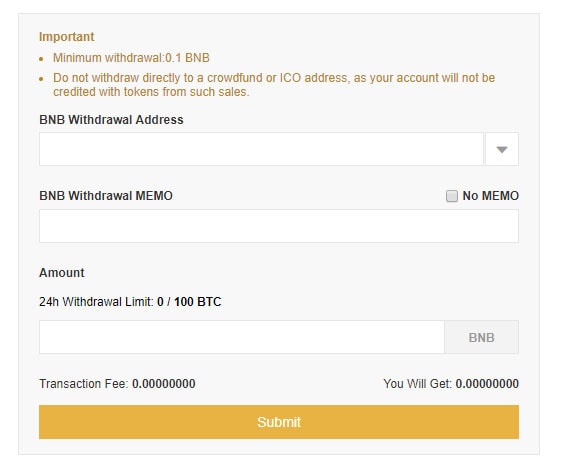Select the BNB Withdrawal Address label
Viewport: 562px width, 471px height.
(x=111, y=120)
